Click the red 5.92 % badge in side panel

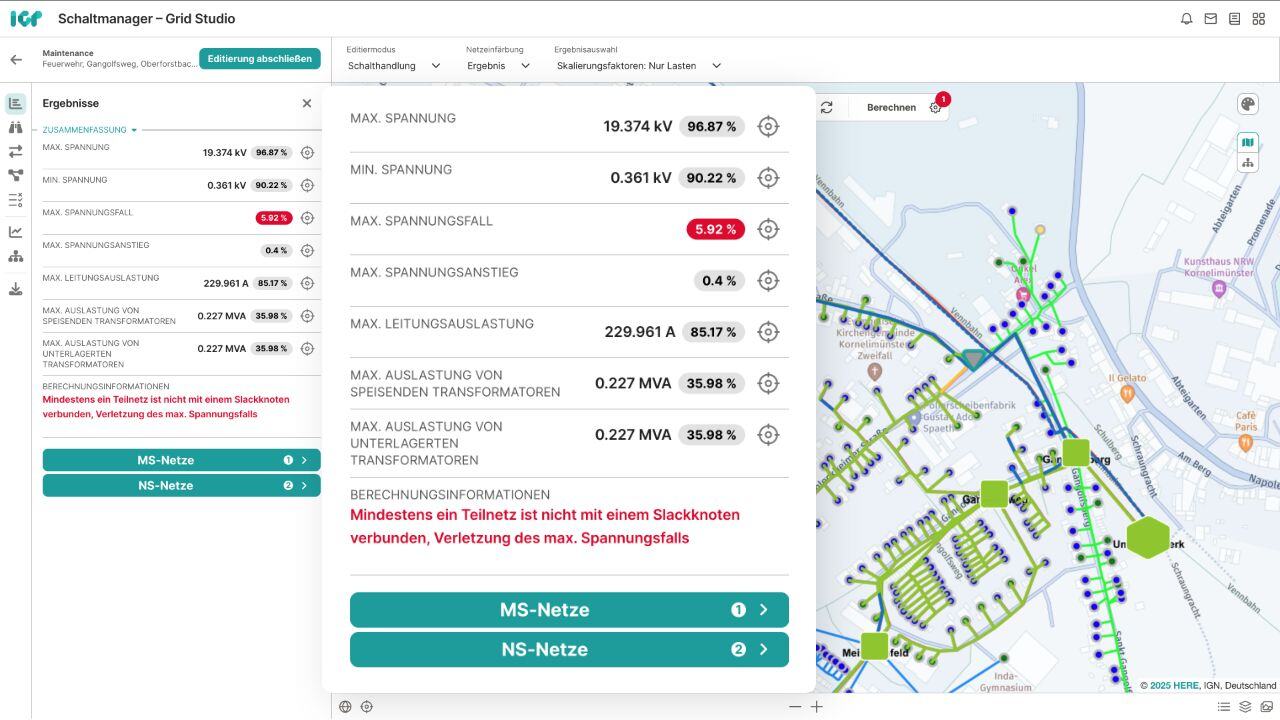click(x=273, y=217)
